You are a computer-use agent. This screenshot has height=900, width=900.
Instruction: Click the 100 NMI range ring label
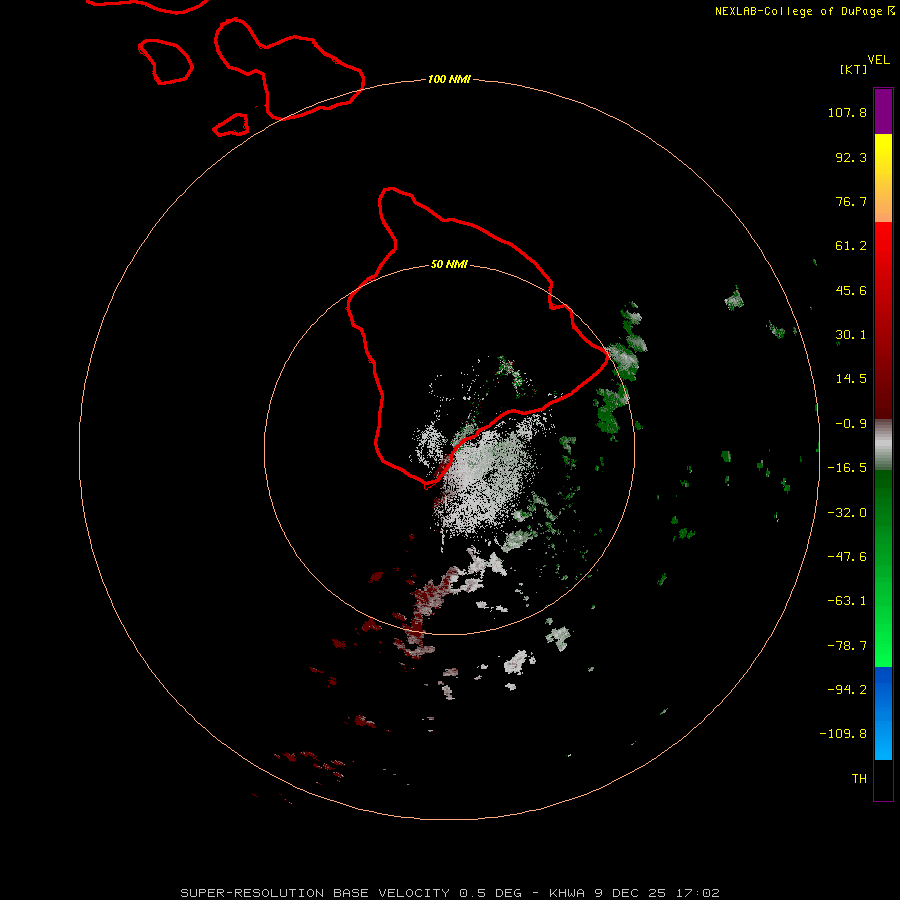(x=449, y=79)
